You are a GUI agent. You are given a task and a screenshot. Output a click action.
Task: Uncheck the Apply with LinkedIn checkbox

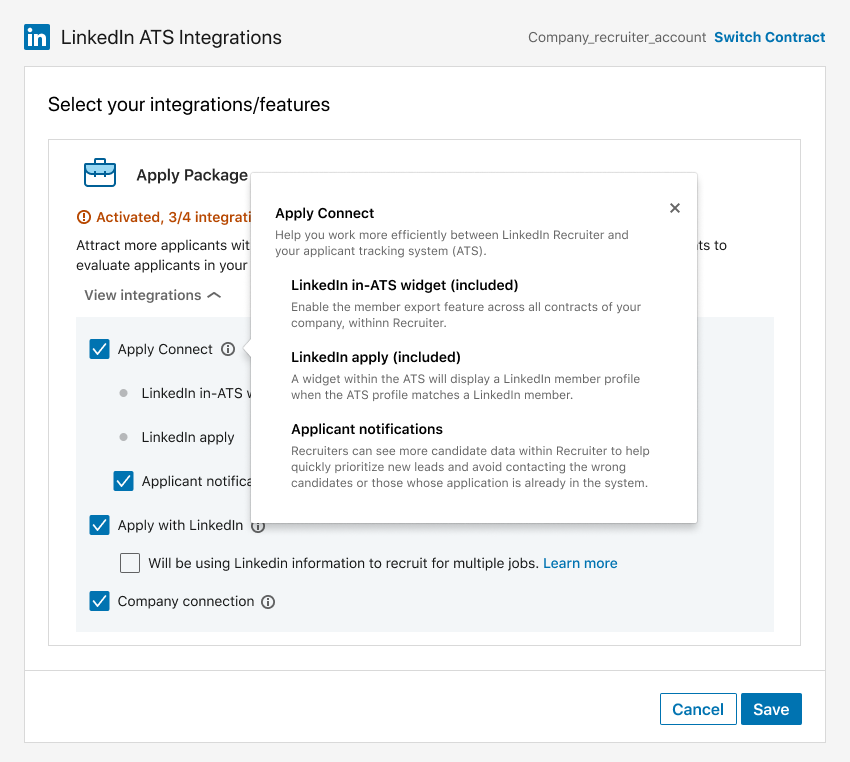point(100,525)
